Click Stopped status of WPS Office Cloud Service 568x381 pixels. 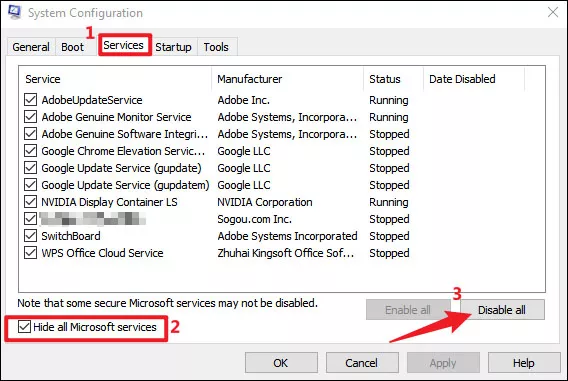pos(389,253)
